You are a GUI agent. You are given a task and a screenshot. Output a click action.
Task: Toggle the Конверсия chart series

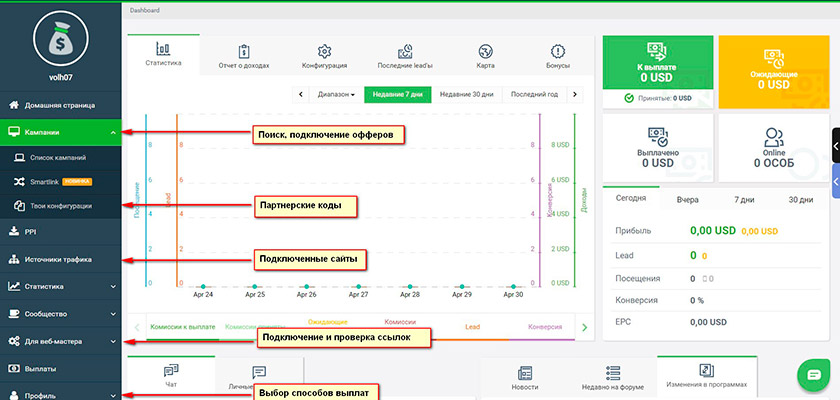[x=545, y=327]
